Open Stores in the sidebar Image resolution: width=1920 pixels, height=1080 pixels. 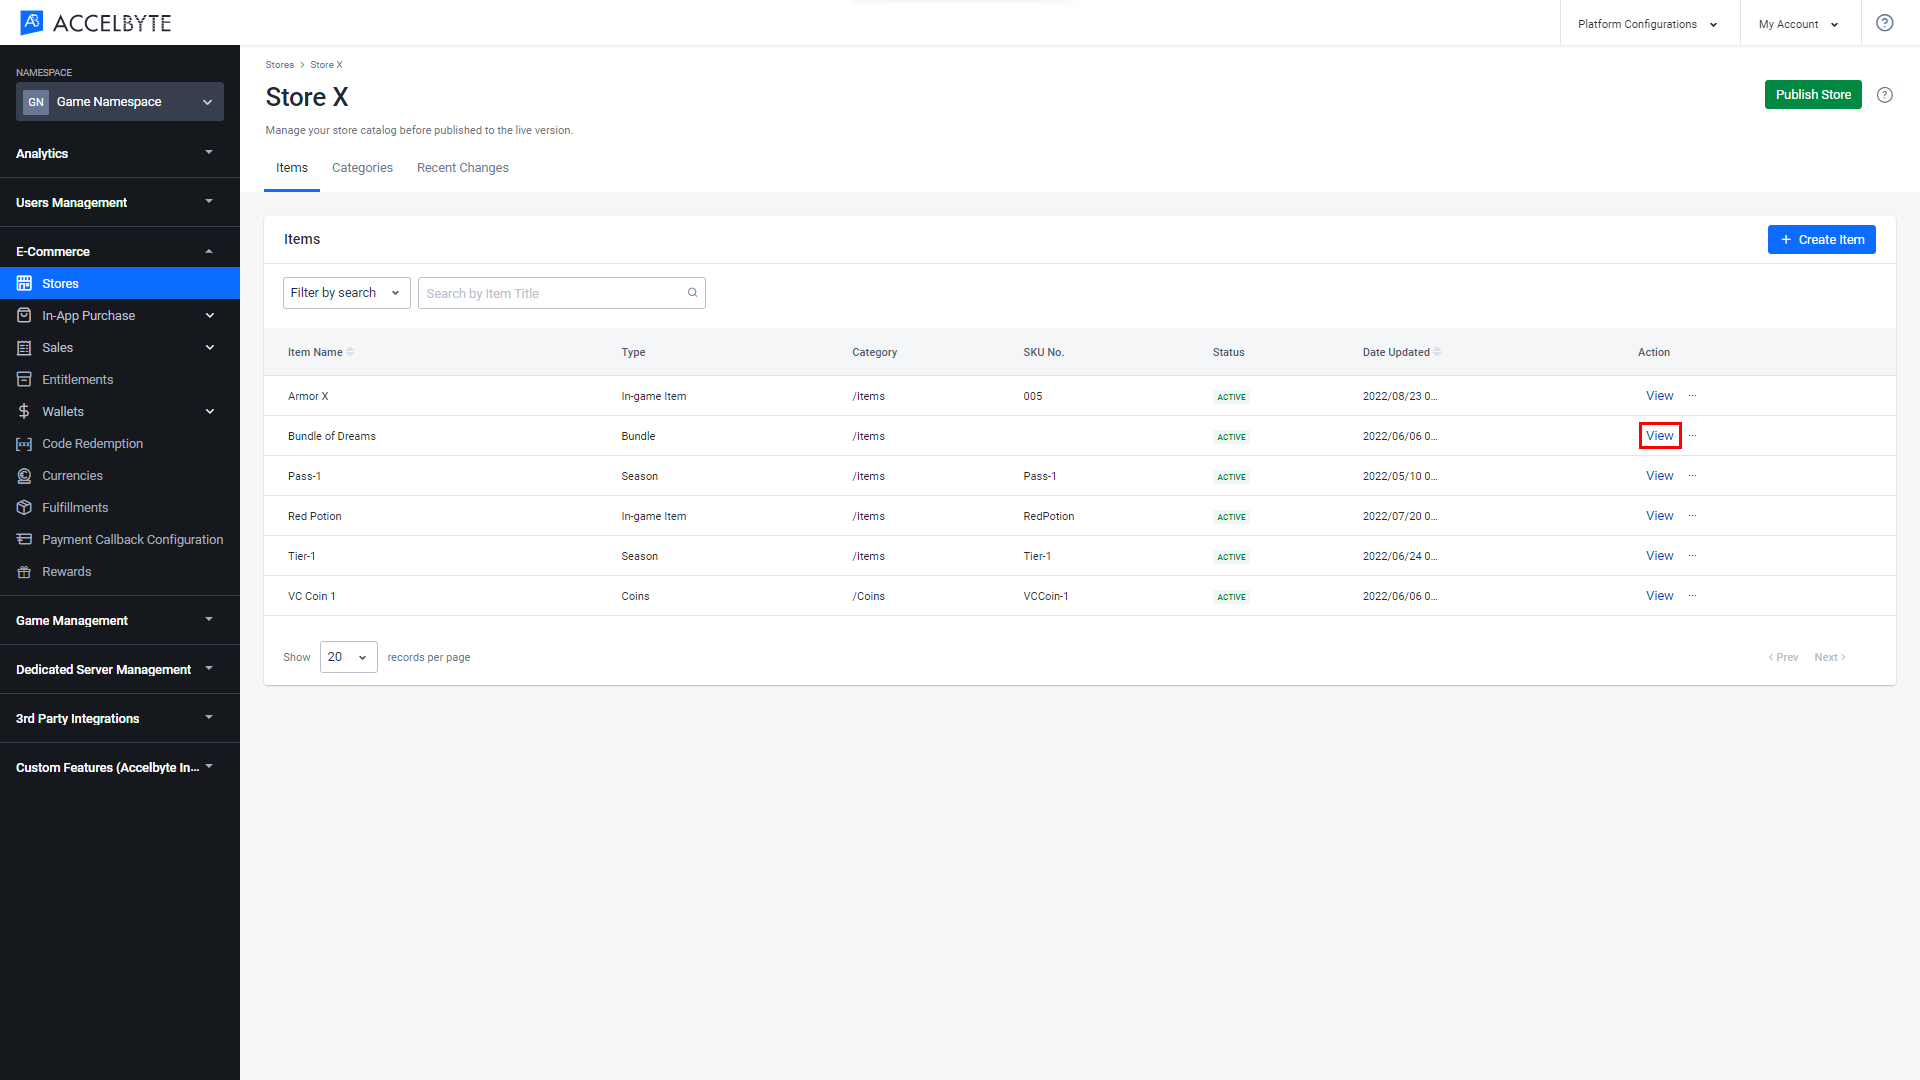pyautogui.click(x=120, y=284)
